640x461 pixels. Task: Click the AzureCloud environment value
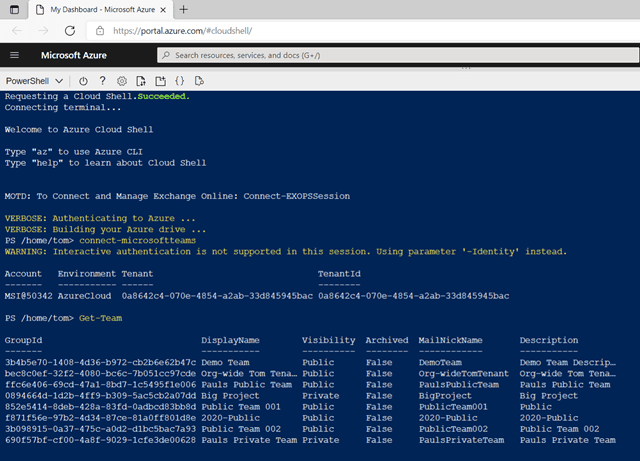[84, 296]
